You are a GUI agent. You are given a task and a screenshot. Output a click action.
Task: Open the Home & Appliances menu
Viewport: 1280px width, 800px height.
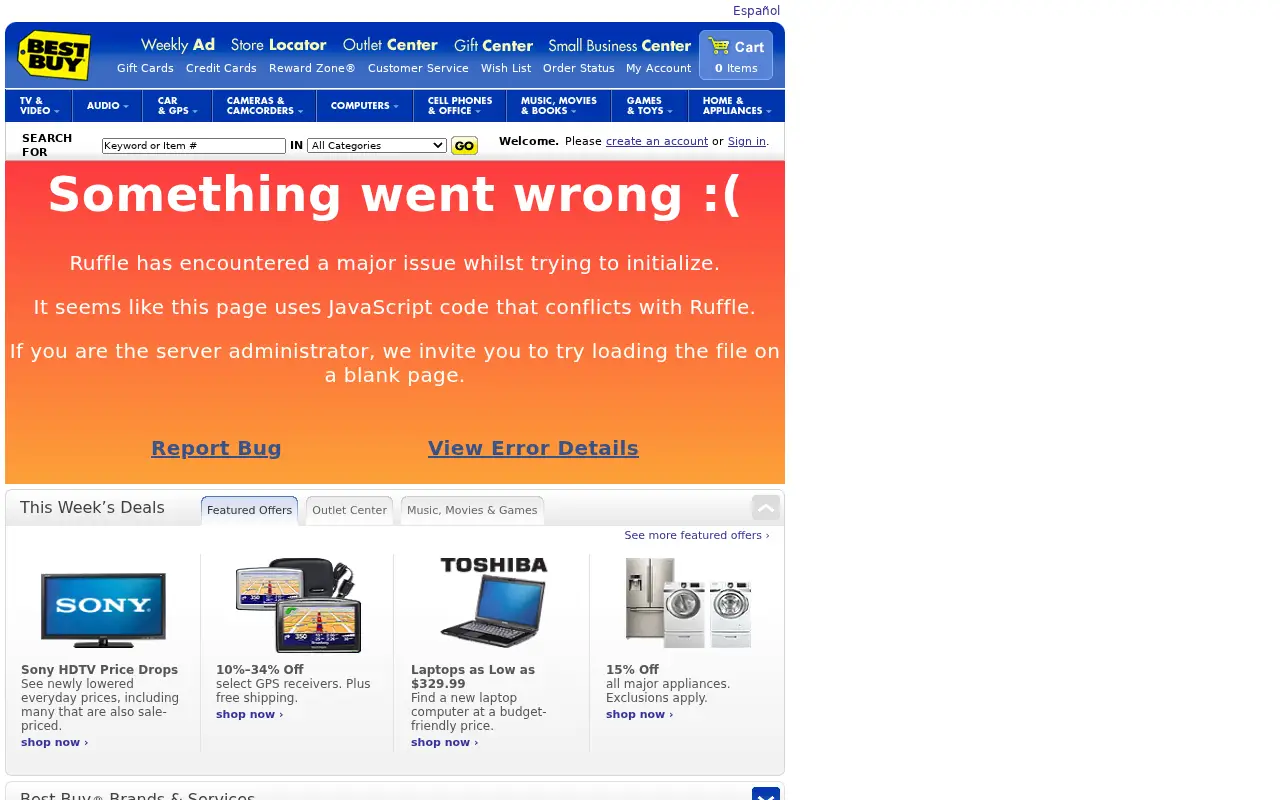736,106
